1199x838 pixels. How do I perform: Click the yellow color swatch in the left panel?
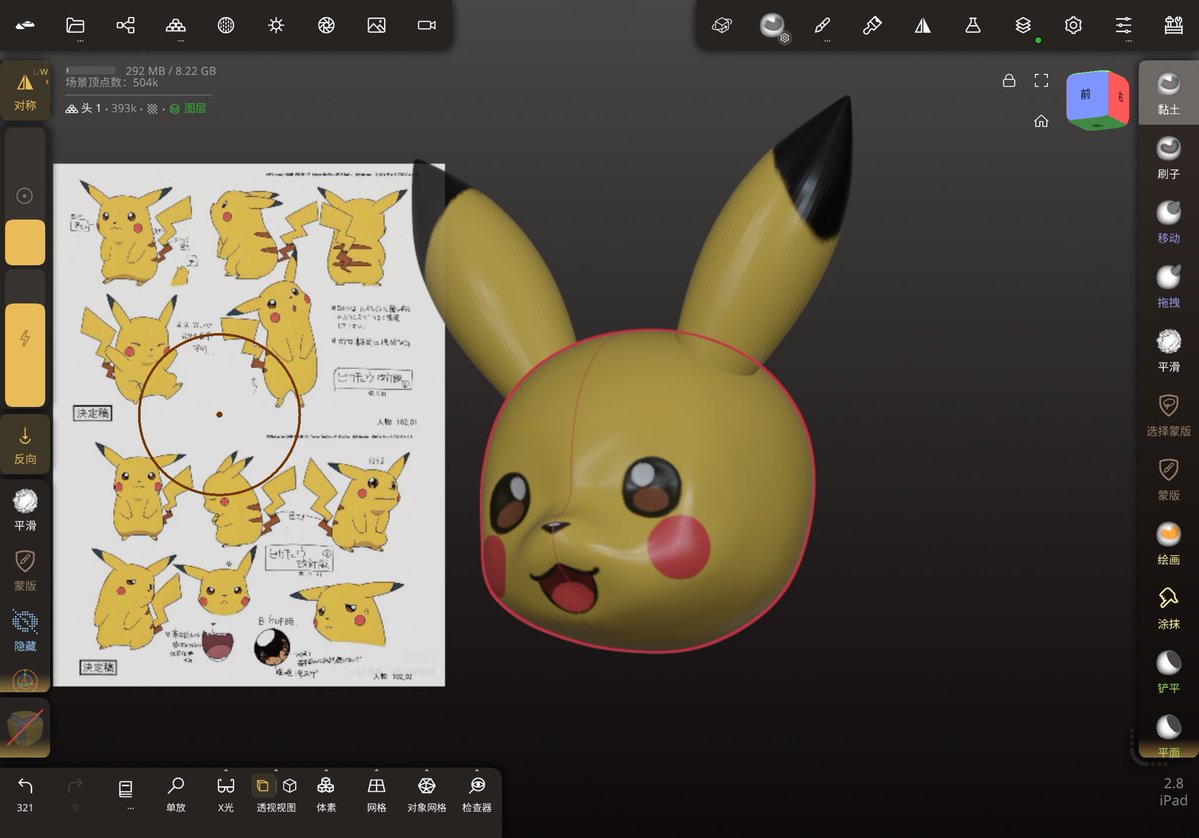(x=25, y=242)
